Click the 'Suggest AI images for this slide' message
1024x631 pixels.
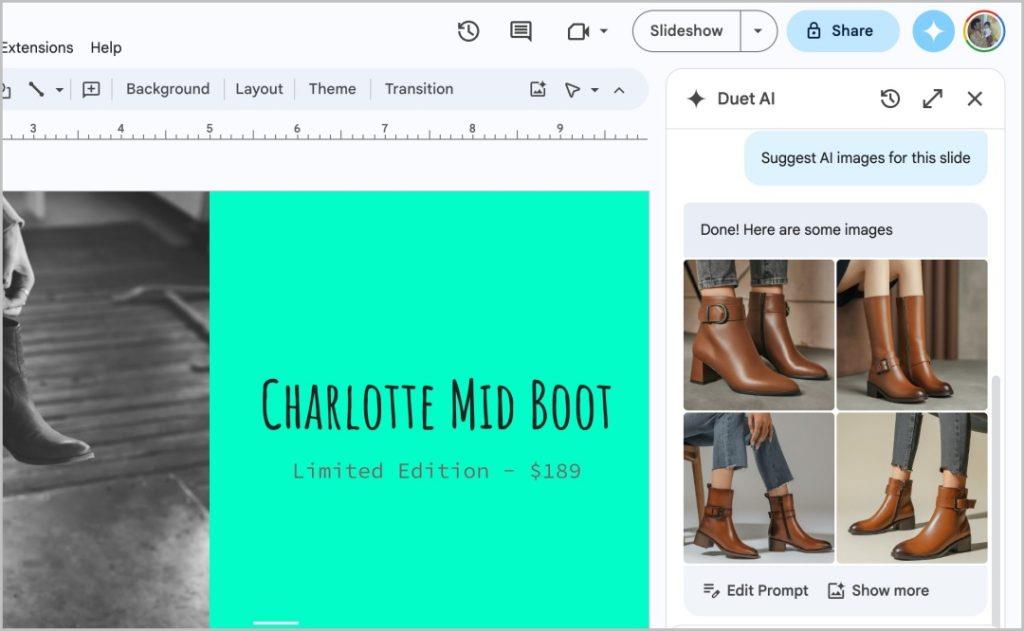[865, 158]
